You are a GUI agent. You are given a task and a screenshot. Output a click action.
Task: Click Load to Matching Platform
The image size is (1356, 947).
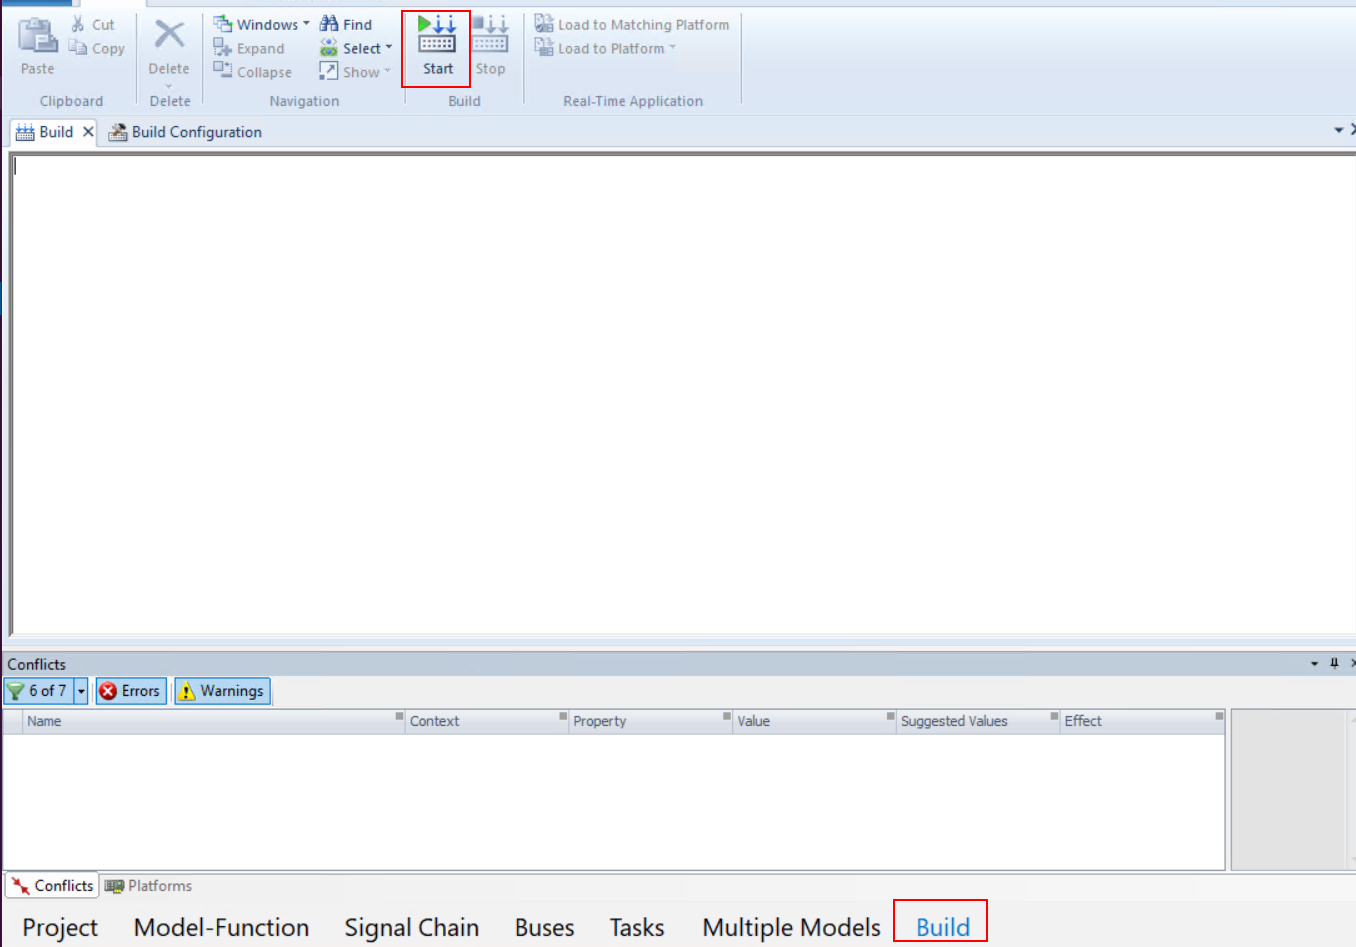pyautogui.click(x=633, y=24)
